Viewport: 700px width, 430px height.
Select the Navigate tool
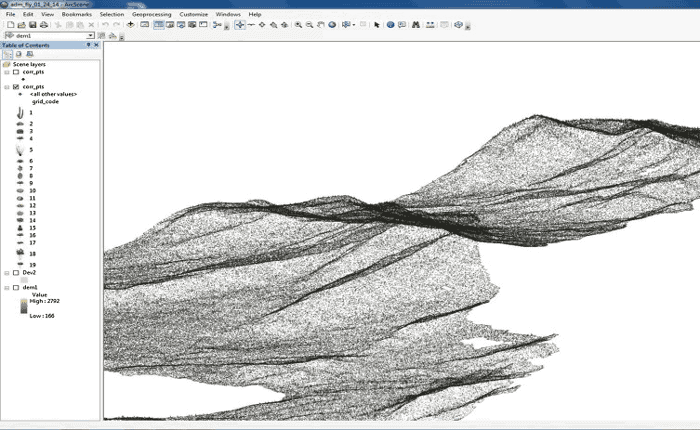coord(240,25)
